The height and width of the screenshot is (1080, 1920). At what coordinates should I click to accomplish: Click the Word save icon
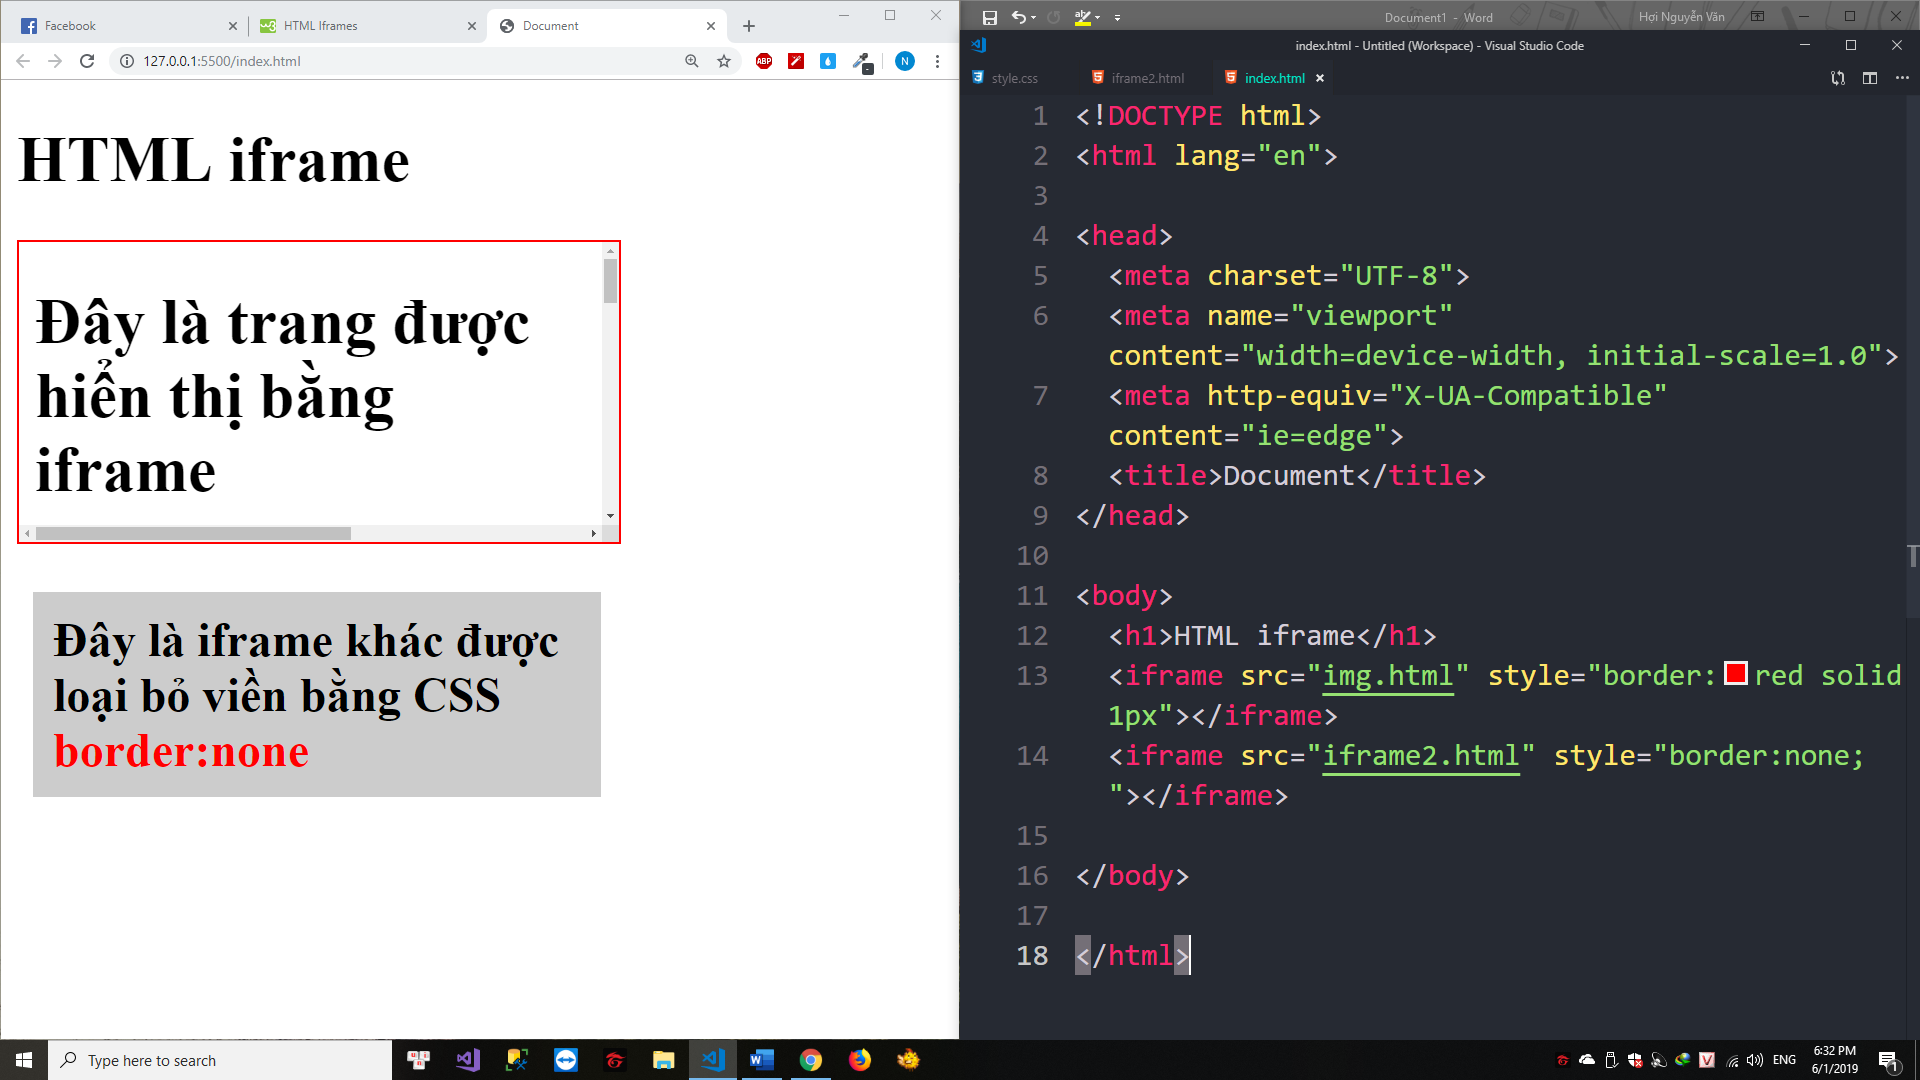click(989, 17)
